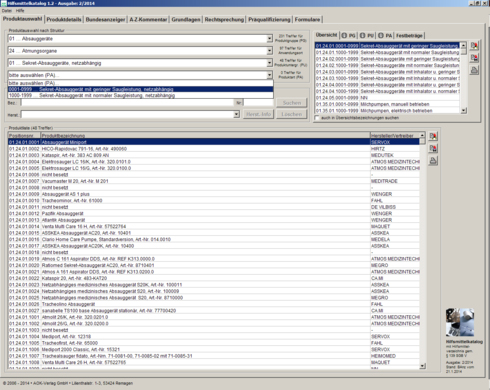Click the Suchen button
Image resolution: width=490 pixels, height=390 pixels.
coord(292,103)
